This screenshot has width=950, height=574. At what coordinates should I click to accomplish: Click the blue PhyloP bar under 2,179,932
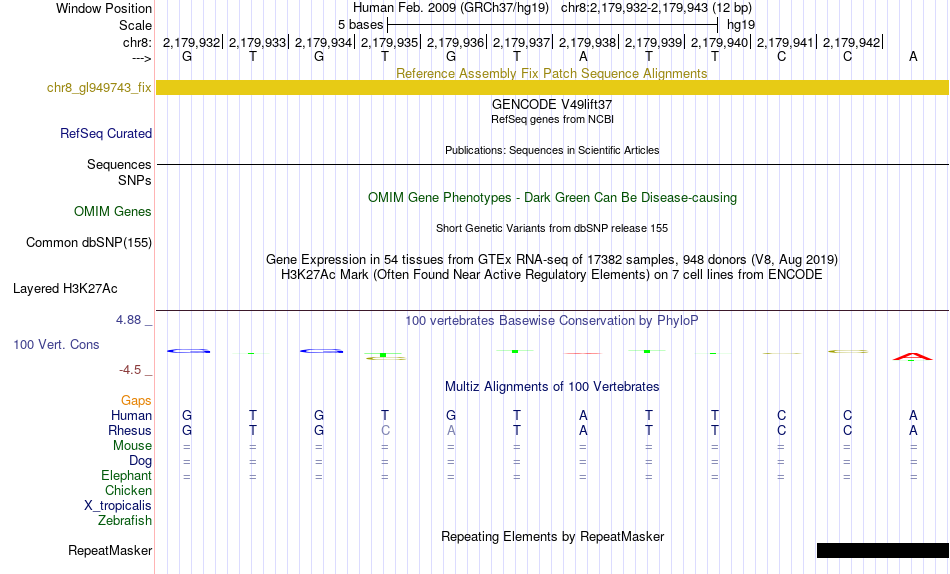tap(188, 351)
